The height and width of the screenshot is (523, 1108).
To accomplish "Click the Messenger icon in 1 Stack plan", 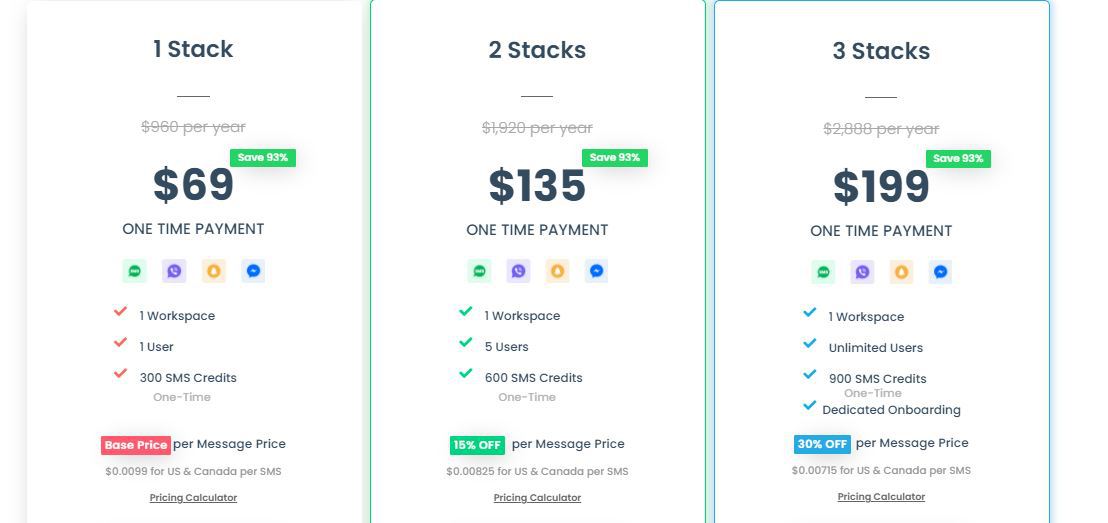I will click(254, 271).
